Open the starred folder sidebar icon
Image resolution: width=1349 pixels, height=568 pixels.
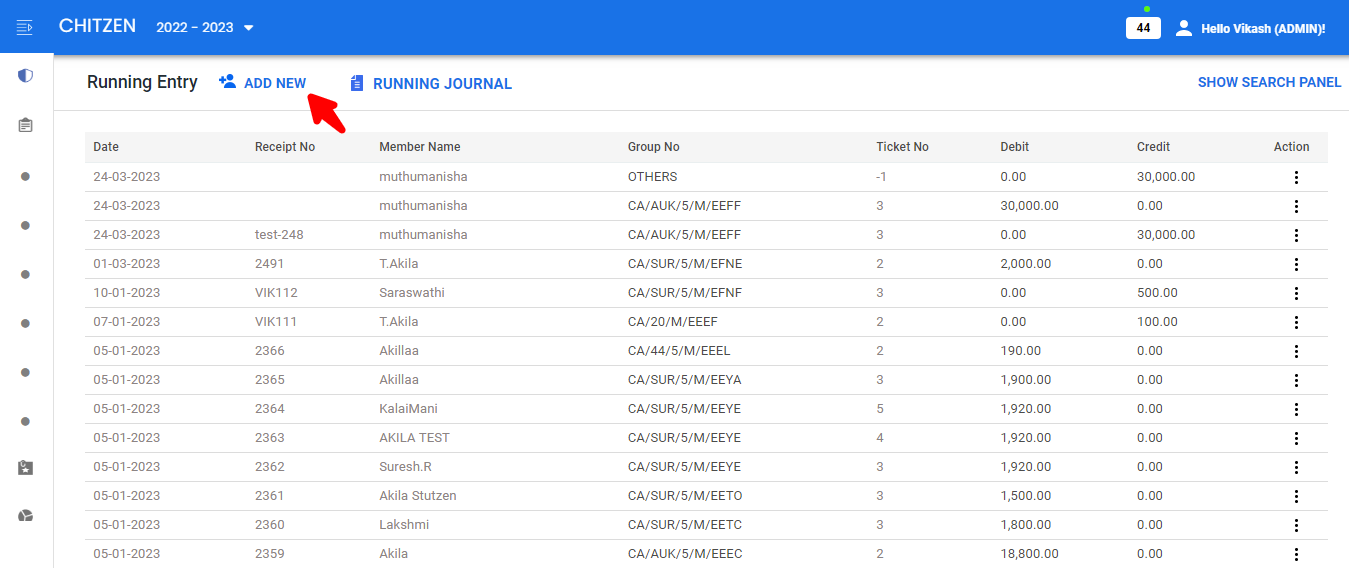26,467
